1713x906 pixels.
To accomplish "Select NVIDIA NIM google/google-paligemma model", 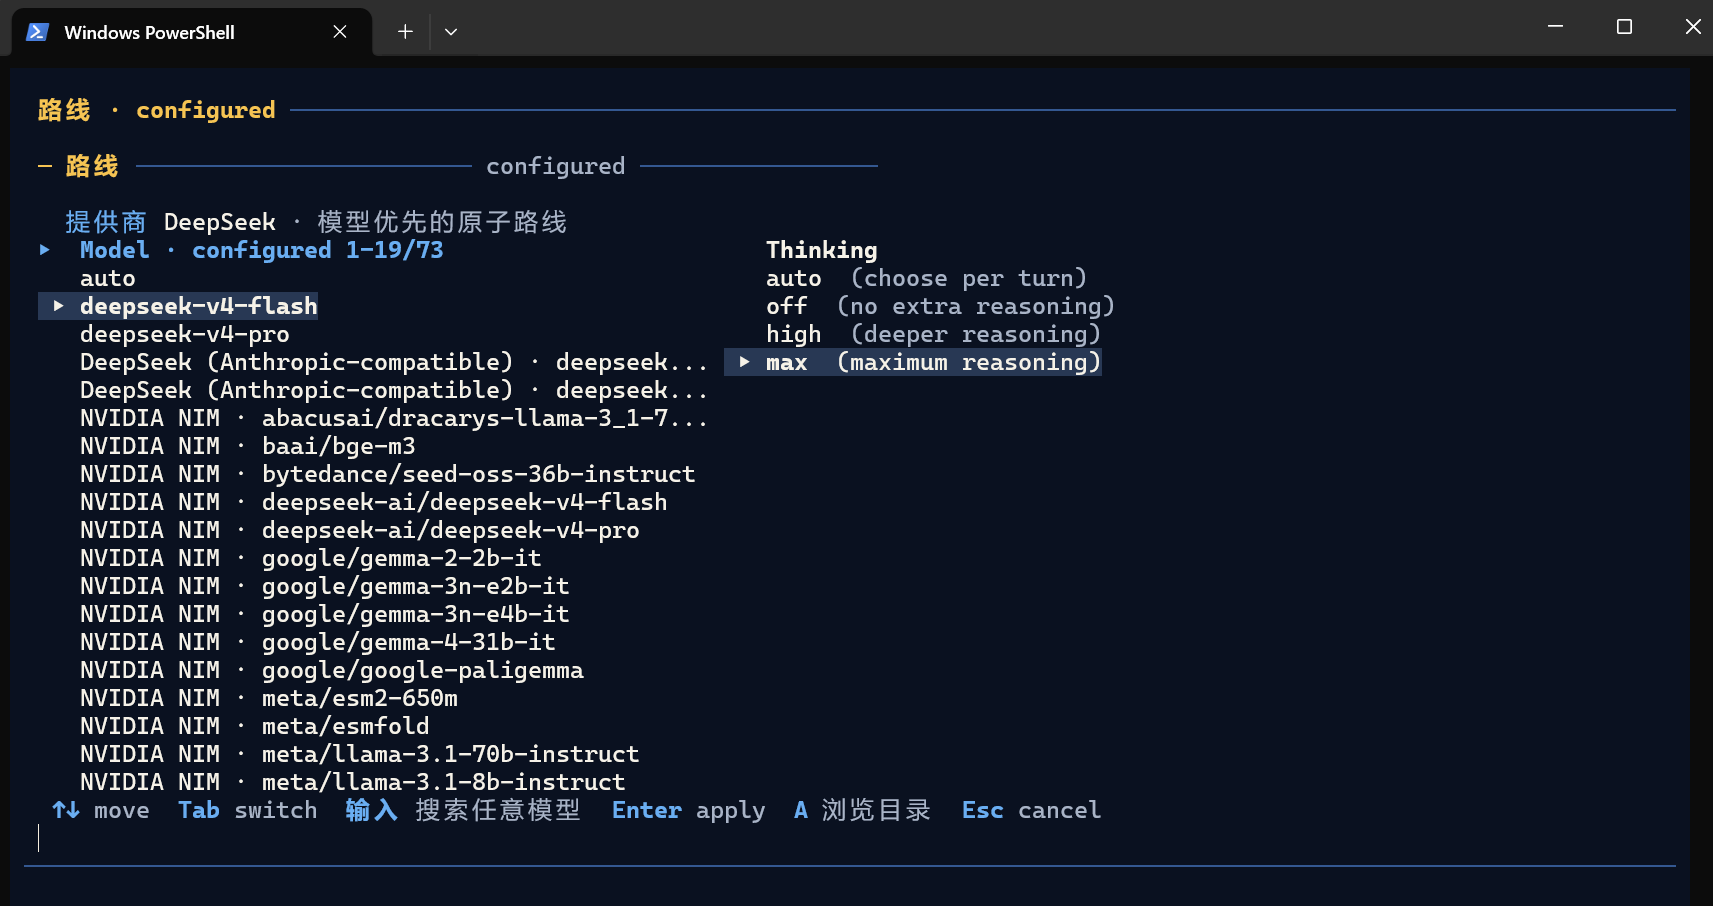I will coord(331,670).
